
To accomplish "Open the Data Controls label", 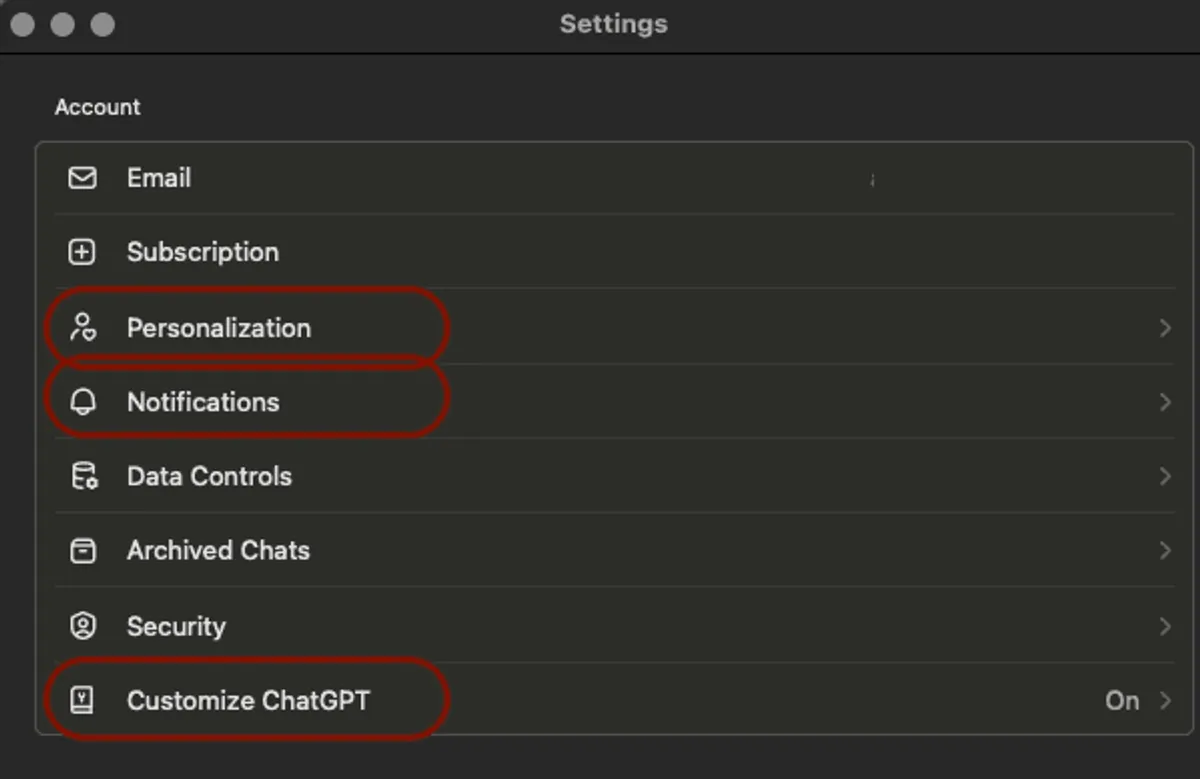I will click(x=209, y=476).
